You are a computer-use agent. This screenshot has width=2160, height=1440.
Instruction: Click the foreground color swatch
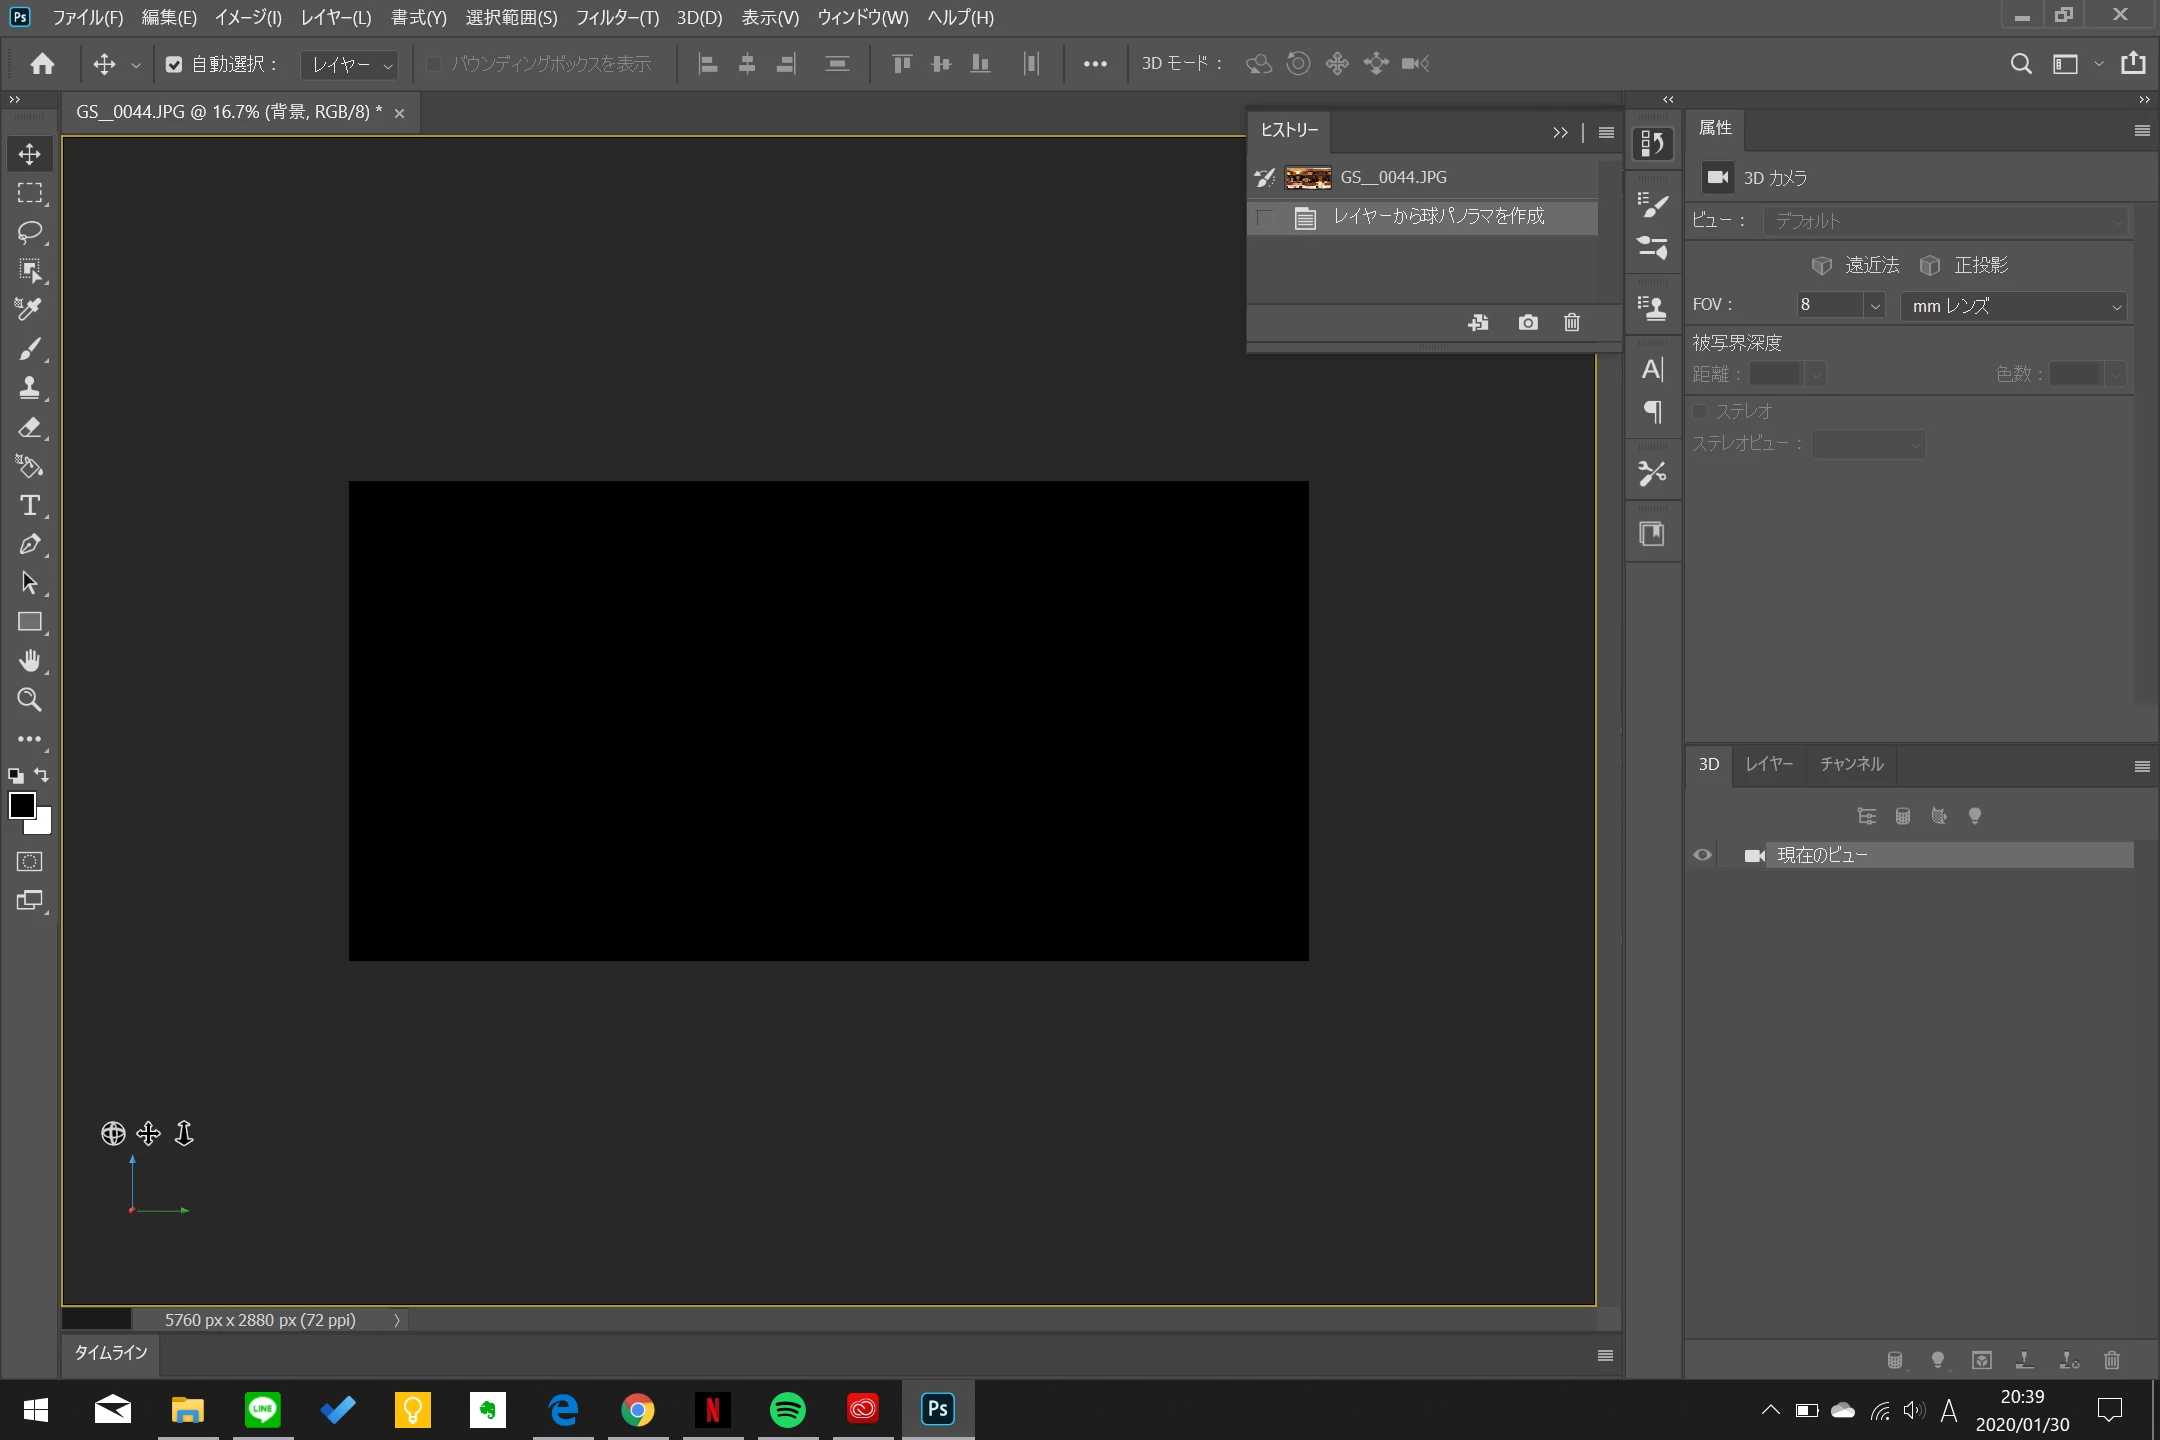coord(22,805)
